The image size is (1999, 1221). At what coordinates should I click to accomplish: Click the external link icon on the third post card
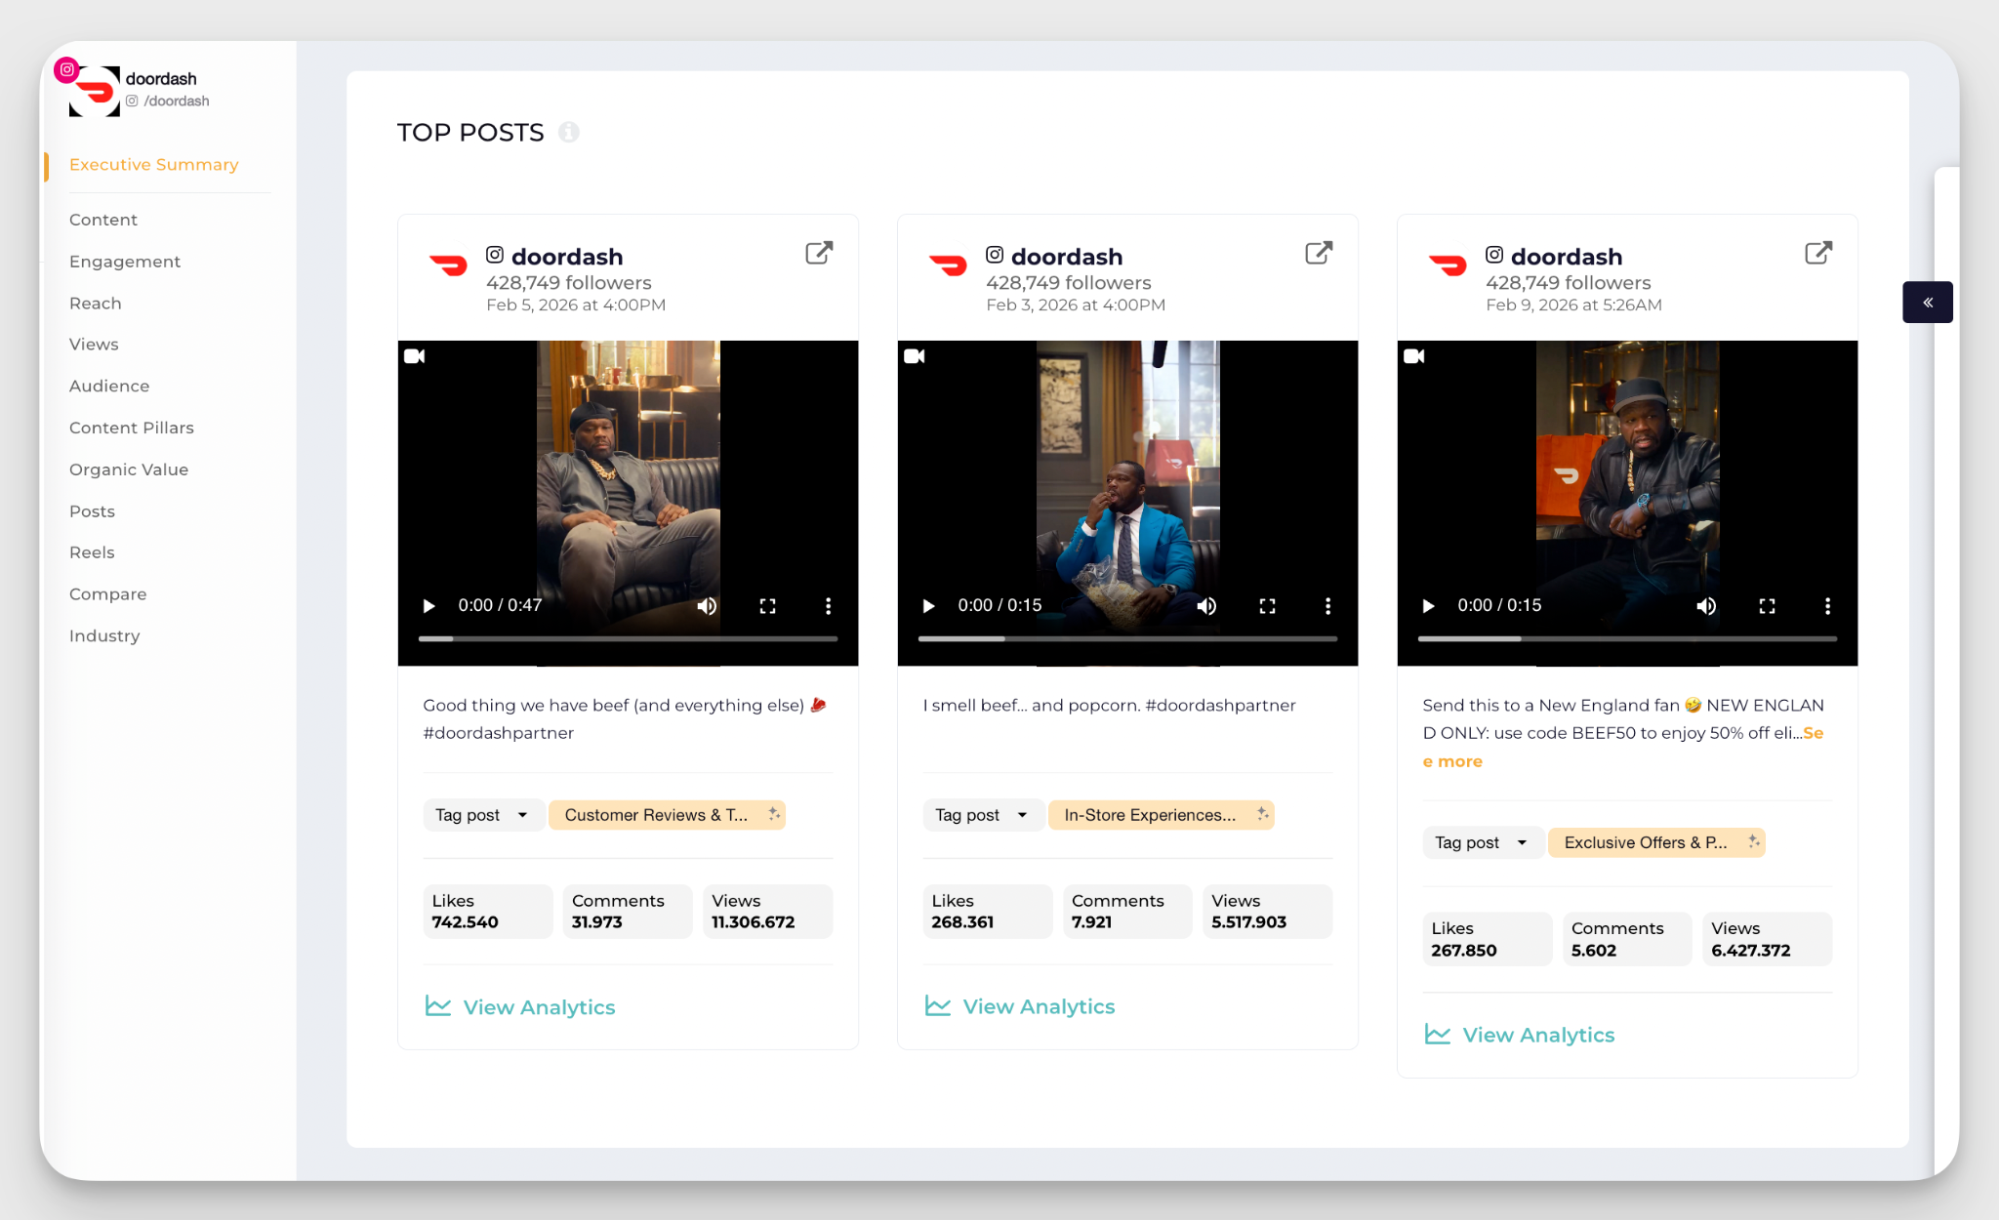1818,253
